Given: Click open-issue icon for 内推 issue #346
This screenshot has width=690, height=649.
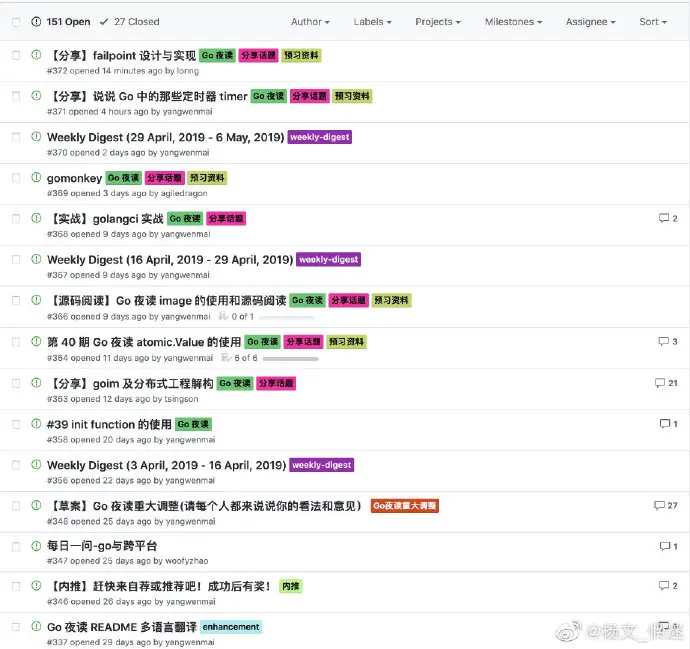Looking at the screenshot, I should coord(36,586).
